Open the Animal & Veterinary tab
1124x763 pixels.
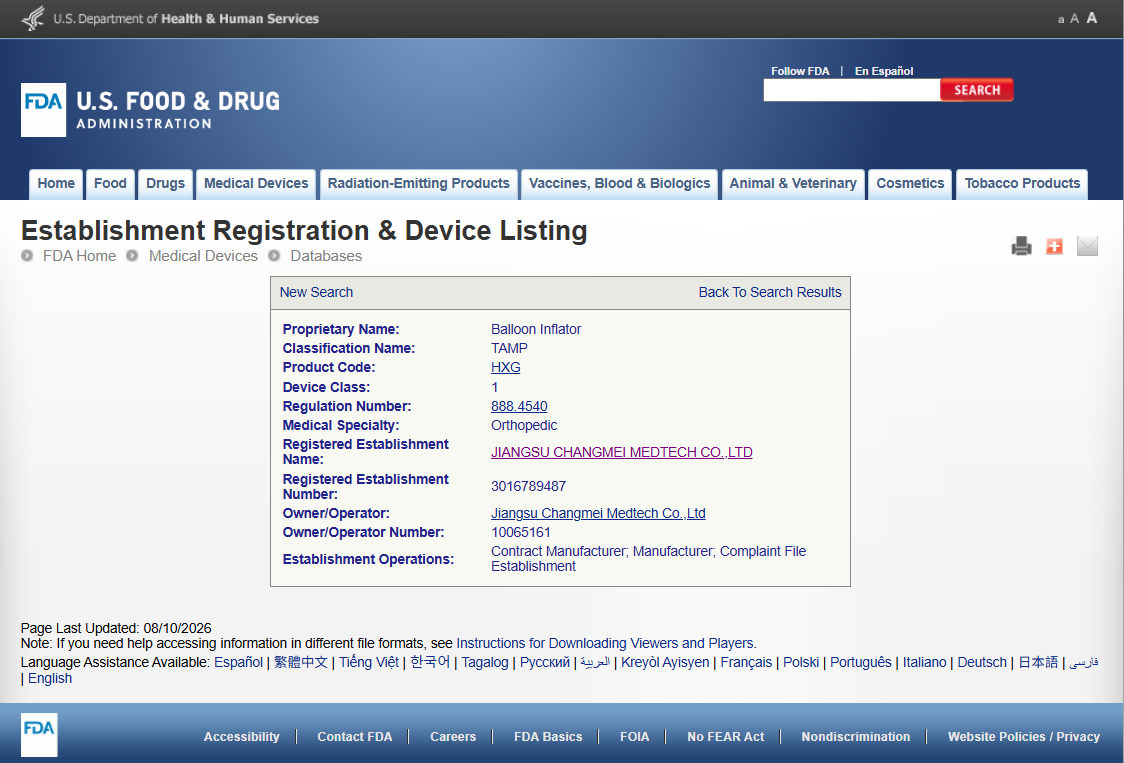(793, 184)
